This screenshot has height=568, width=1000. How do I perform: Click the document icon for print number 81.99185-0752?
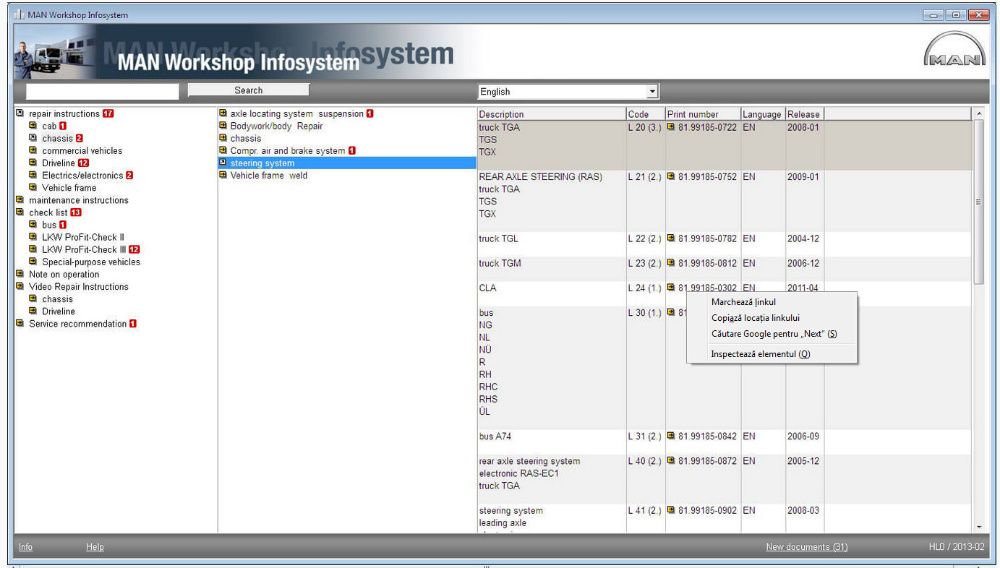point(671,176)
